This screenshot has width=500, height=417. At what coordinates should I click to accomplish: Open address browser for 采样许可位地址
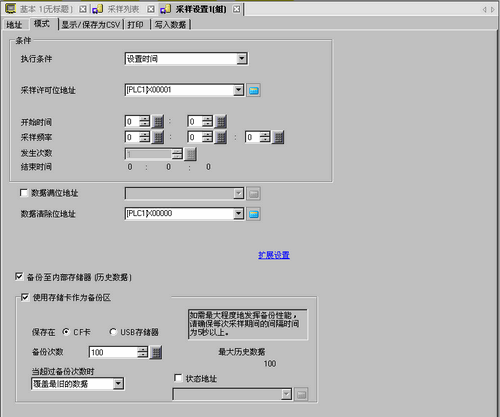click(253, 90)
